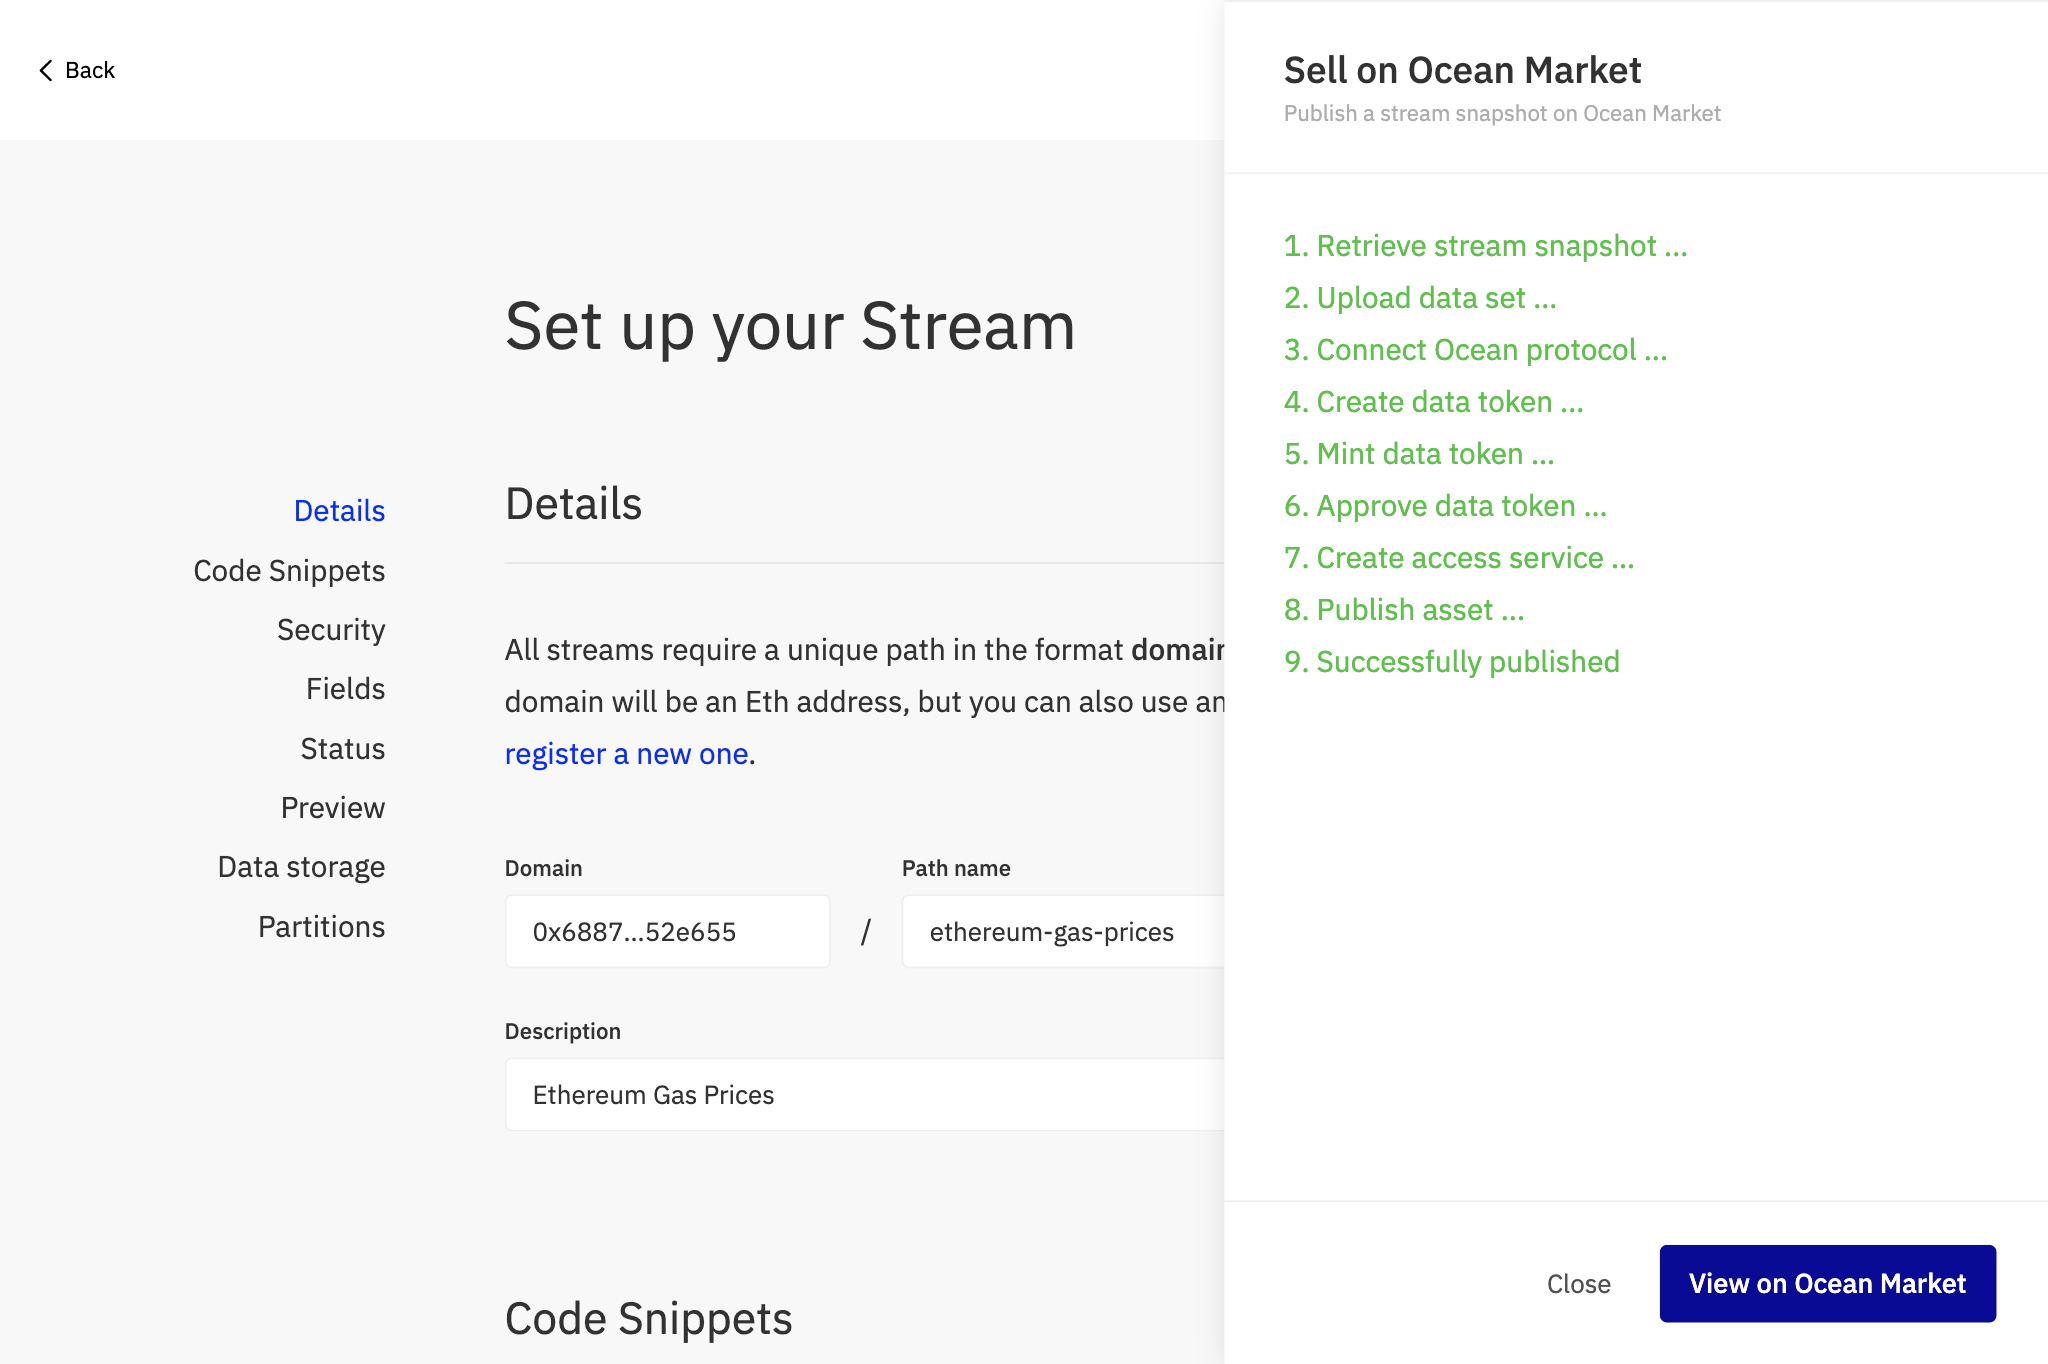Go to Details section in sidebar
The image size is (2048, 1364).
(339, 511)
